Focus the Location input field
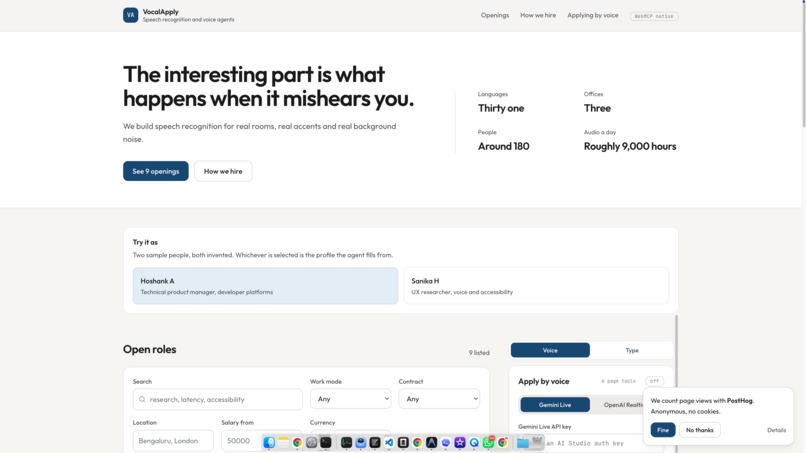Image resolution: width=806 pixels, height=453 pixels. (x=173, y=441)
